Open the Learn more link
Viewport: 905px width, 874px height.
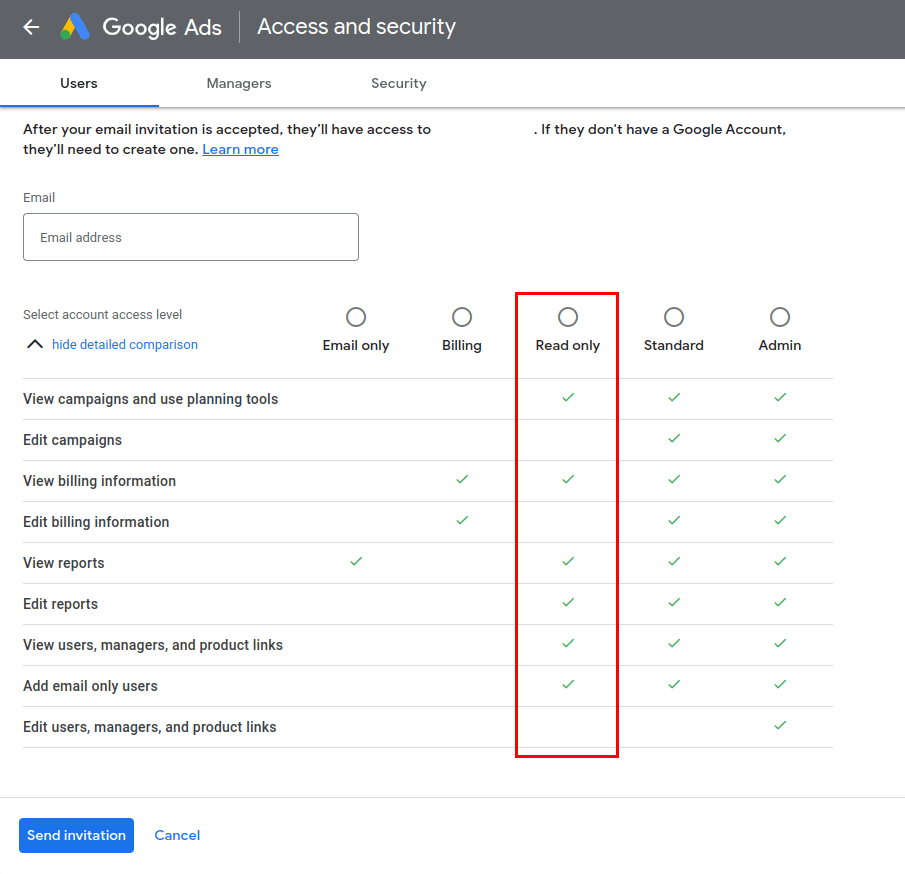(240, 149)
